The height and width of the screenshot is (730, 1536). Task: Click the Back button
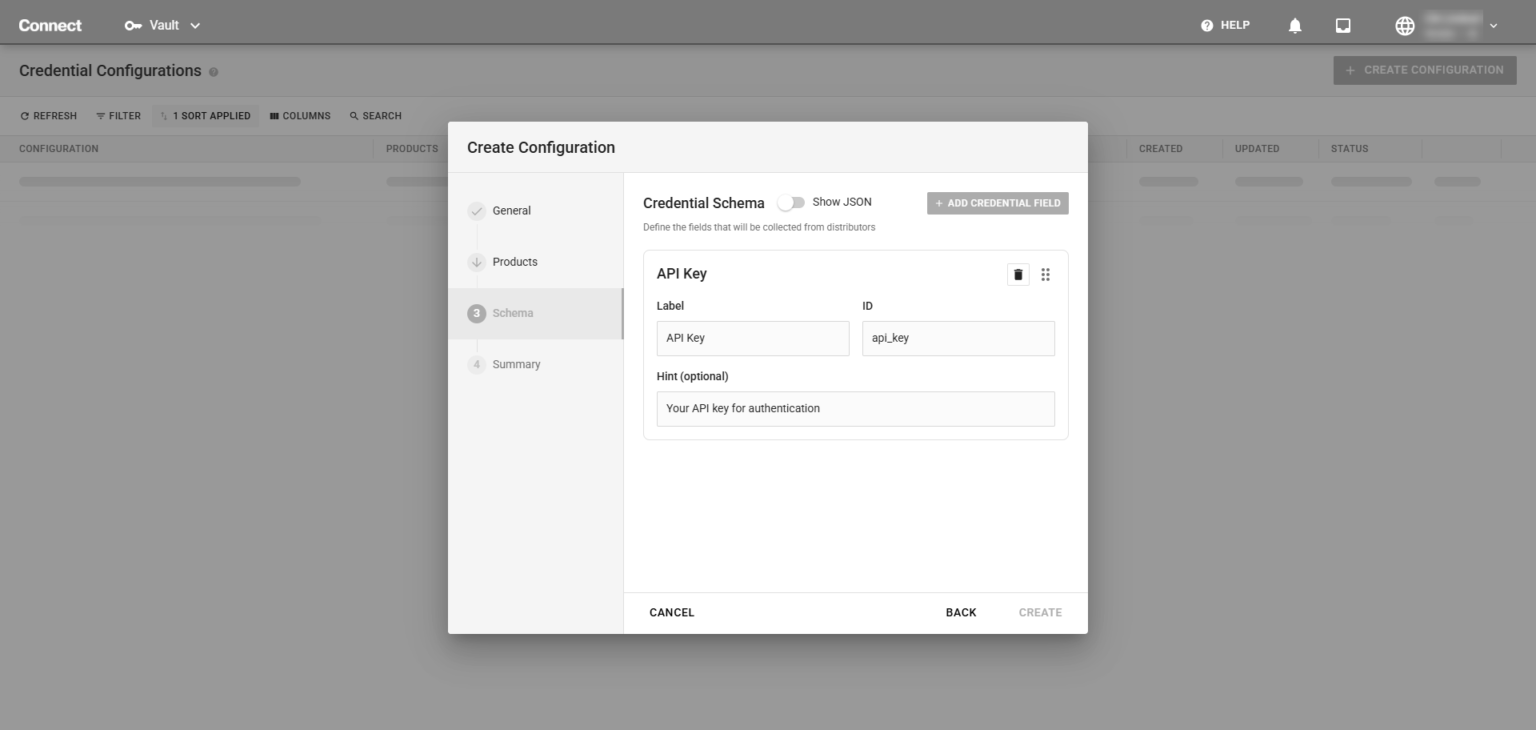(x=961, y=612)
